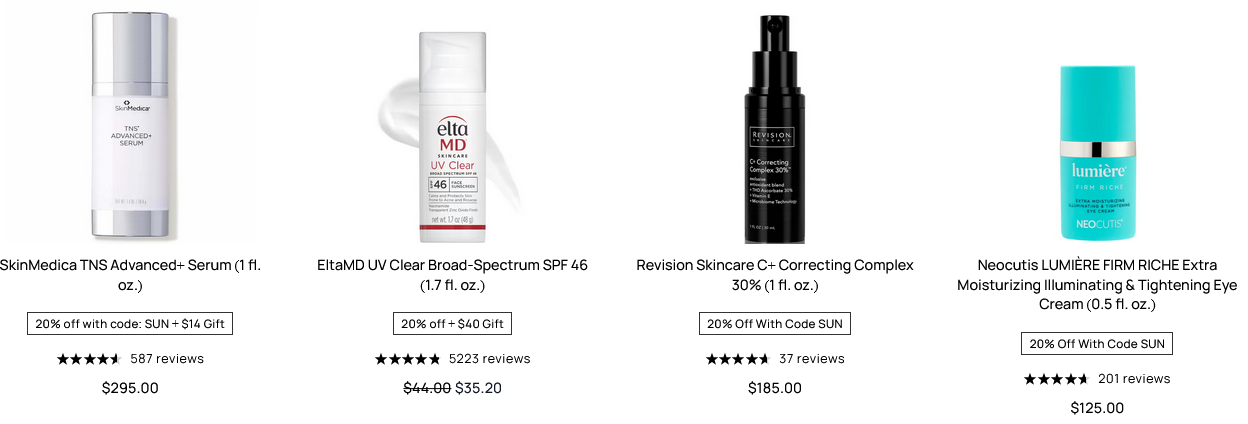View the 201 reviews for Neocutis

click(1134, 379)
